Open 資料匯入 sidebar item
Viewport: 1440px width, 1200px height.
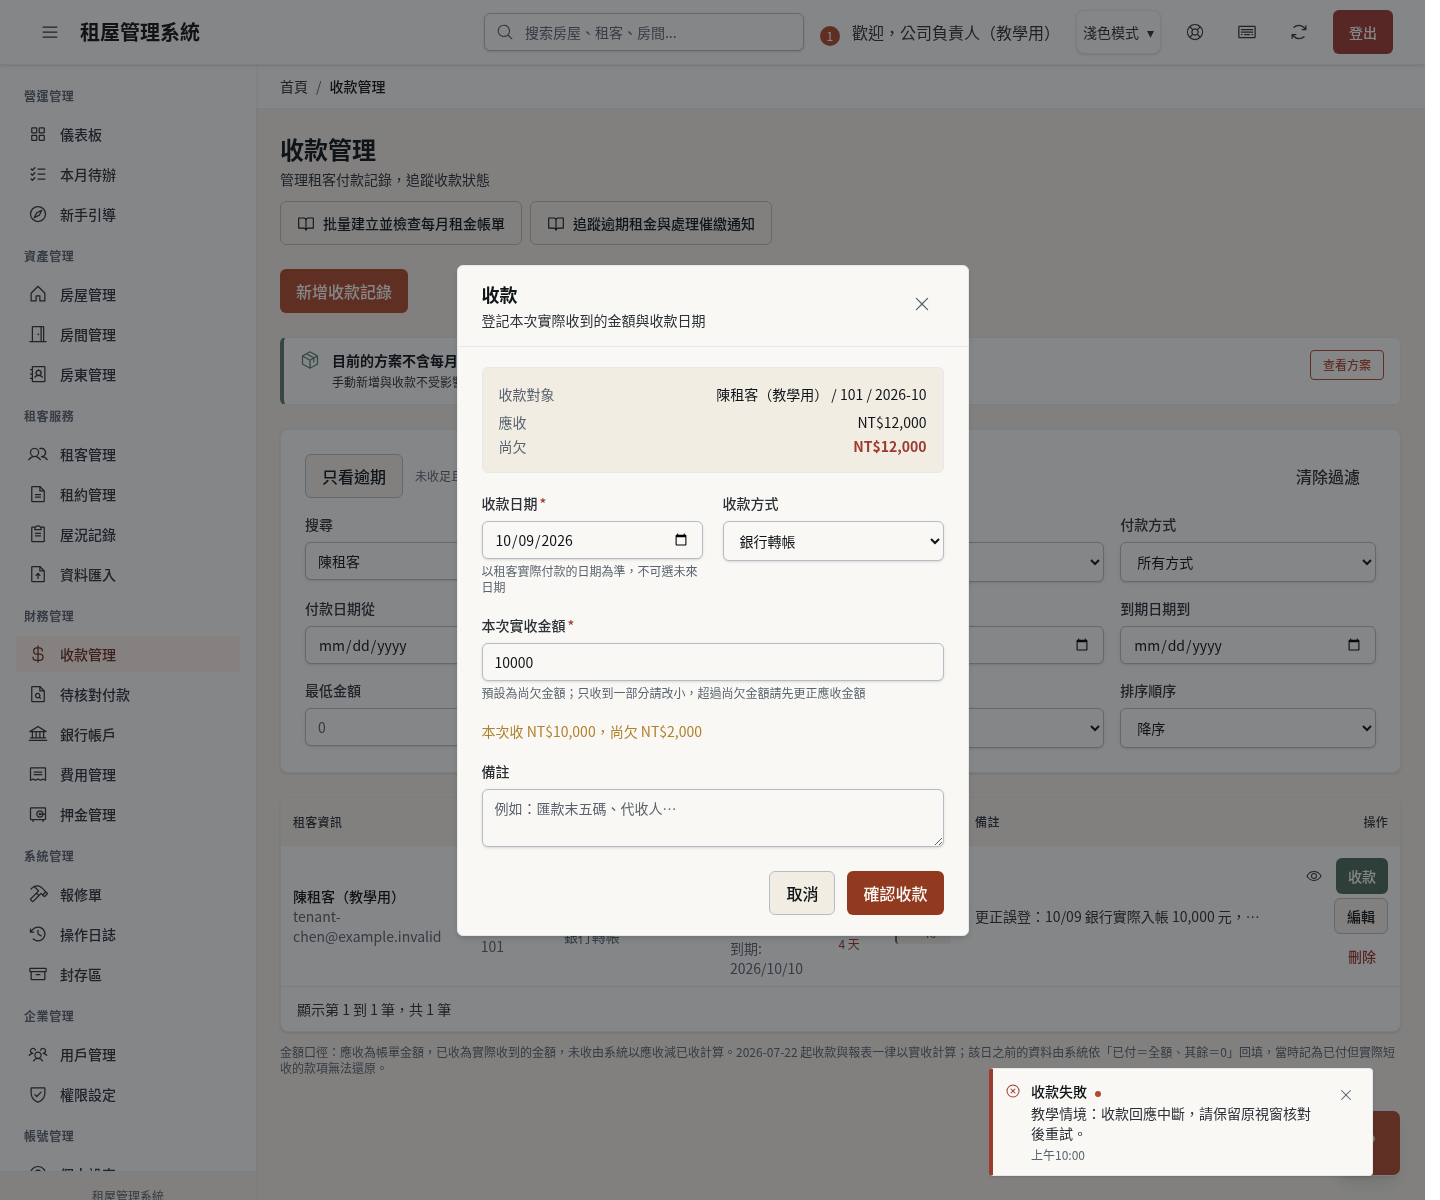(x=128, y=575)
